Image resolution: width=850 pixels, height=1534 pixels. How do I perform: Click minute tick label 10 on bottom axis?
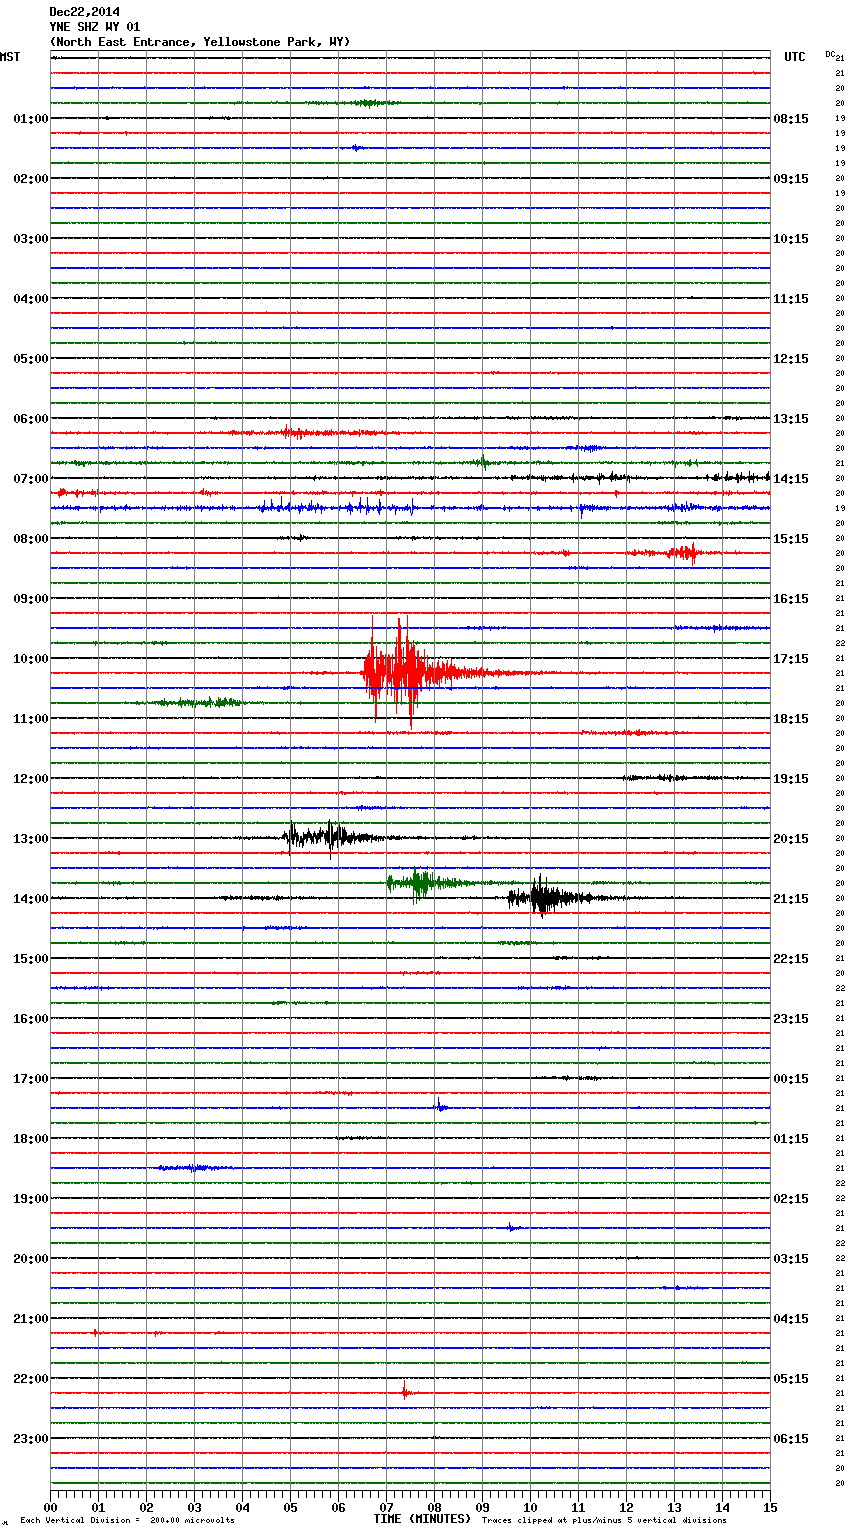pos(530,1507)
